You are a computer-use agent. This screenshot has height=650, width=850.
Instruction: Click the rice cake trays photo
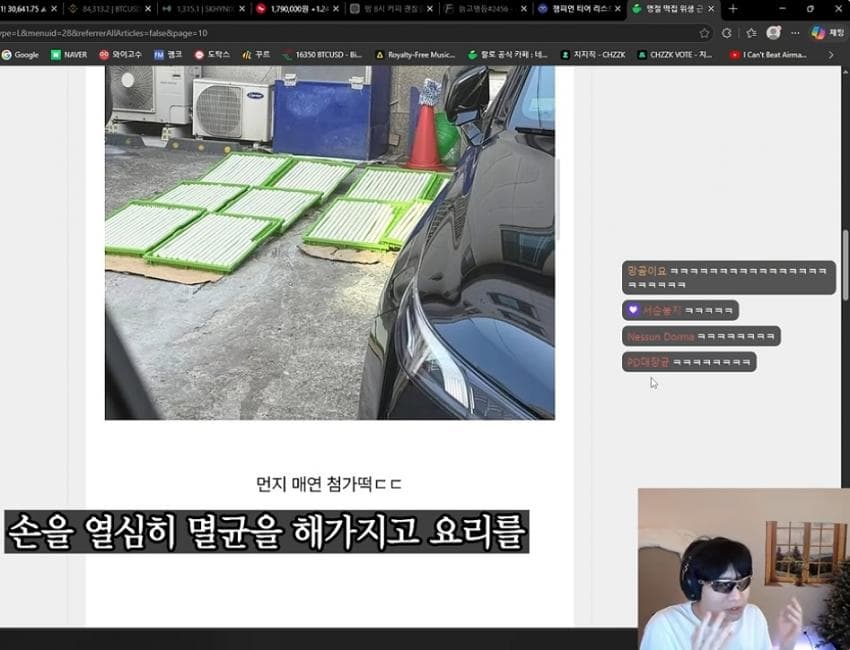pyautogui.click(x=330, y=243)
